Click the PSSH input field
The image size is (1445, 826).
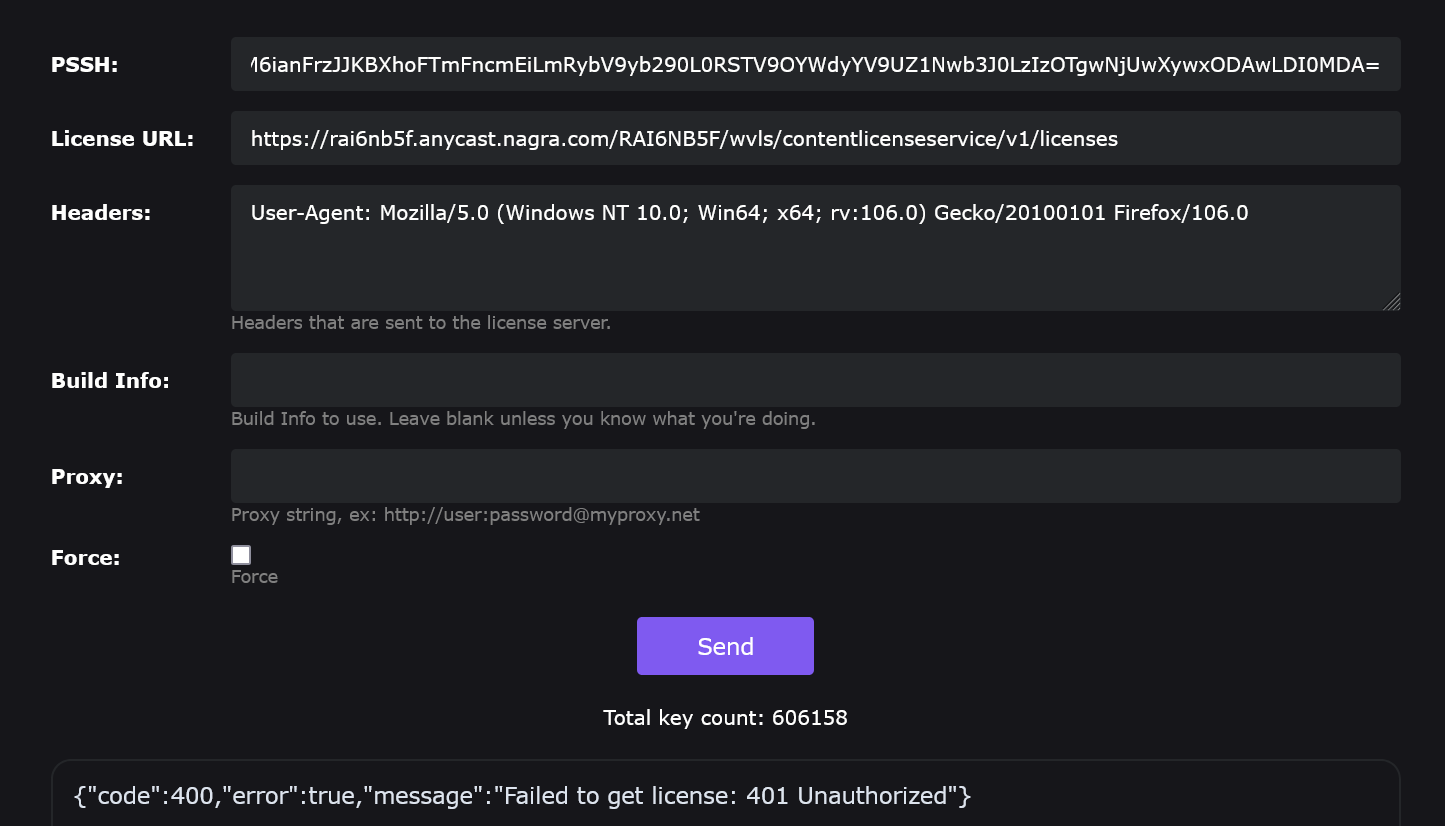(815, 65)
